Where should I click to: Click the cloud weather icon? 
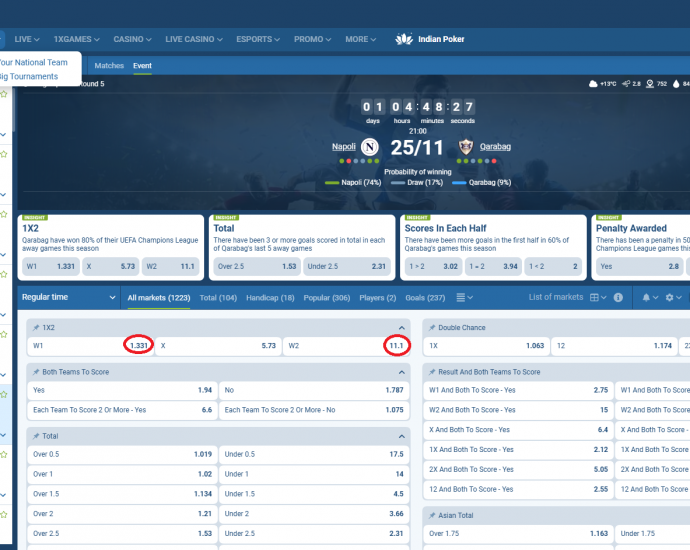tap(593, 84)
